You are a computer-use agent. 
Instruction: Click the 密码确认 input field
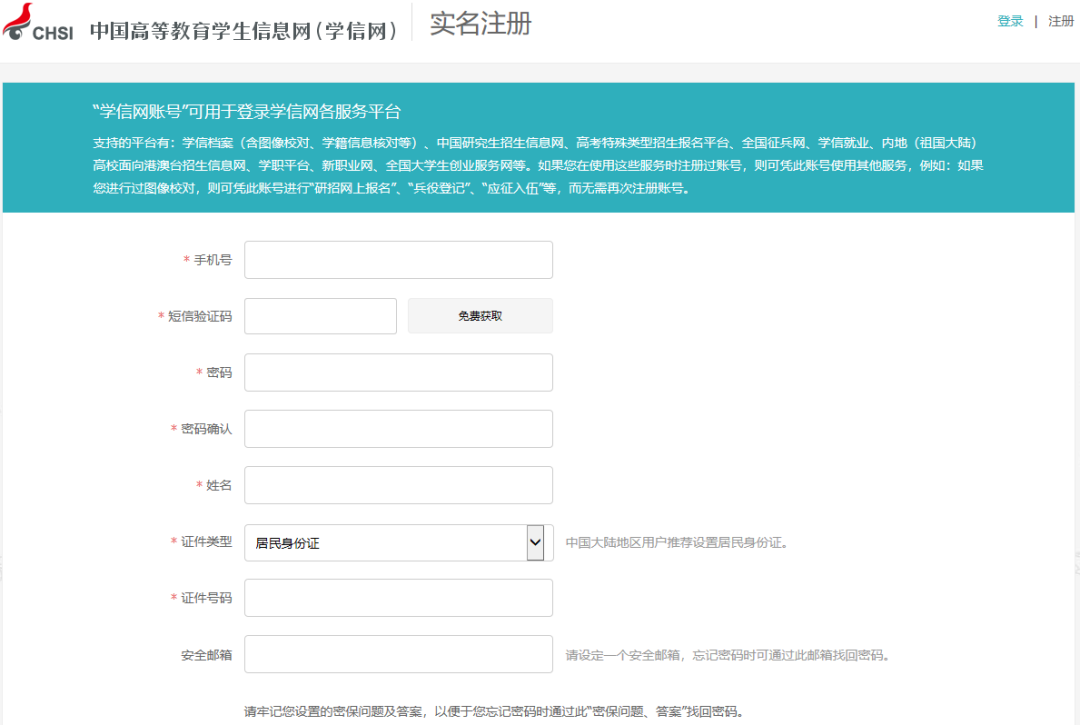coord(398,429)
